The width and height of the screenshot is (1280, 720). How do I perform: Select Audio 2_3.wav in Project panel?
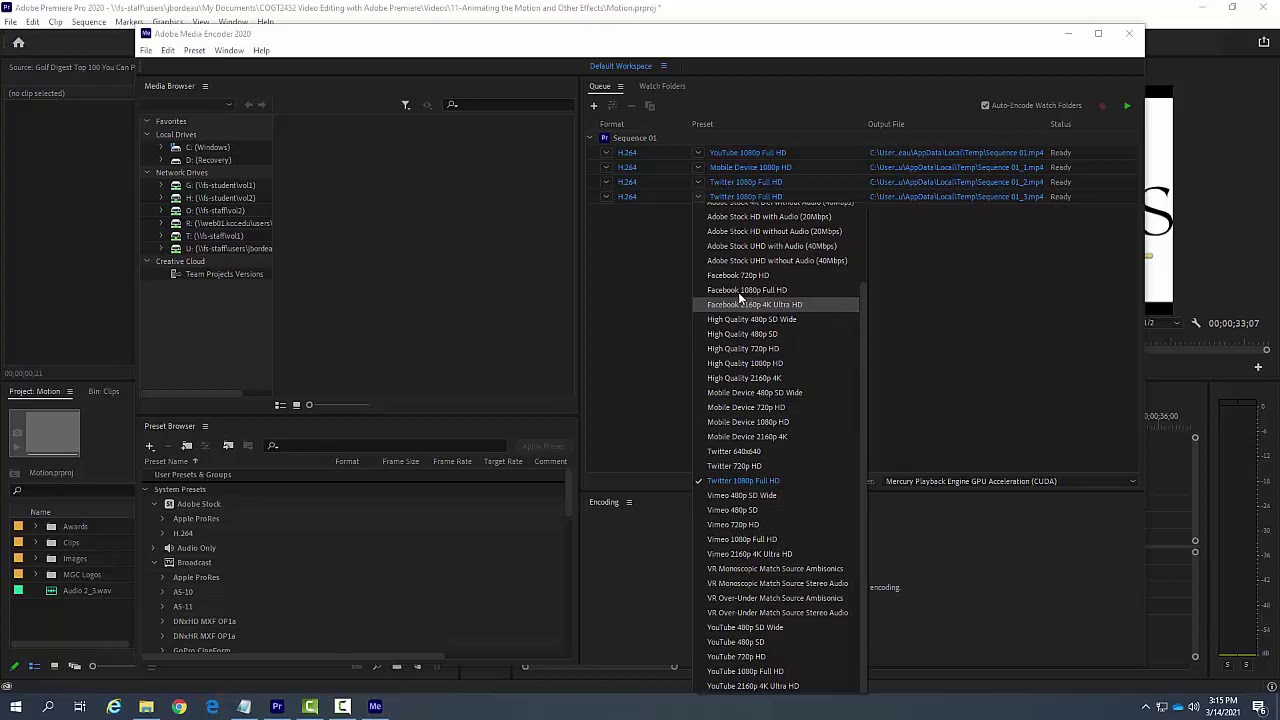click(x=87, y=591)
